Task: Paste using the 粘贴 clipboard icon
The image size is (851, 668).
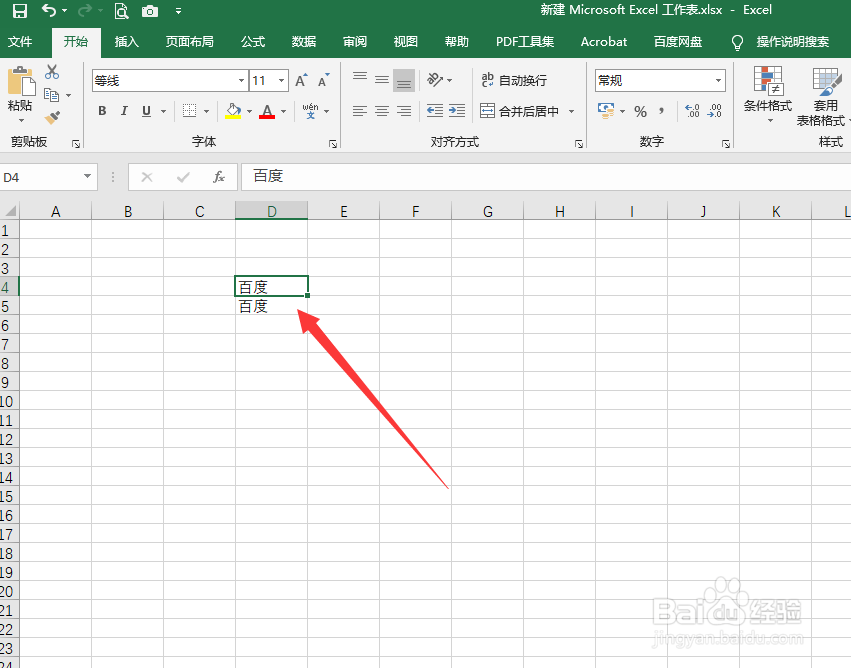Action: point(21,81)
